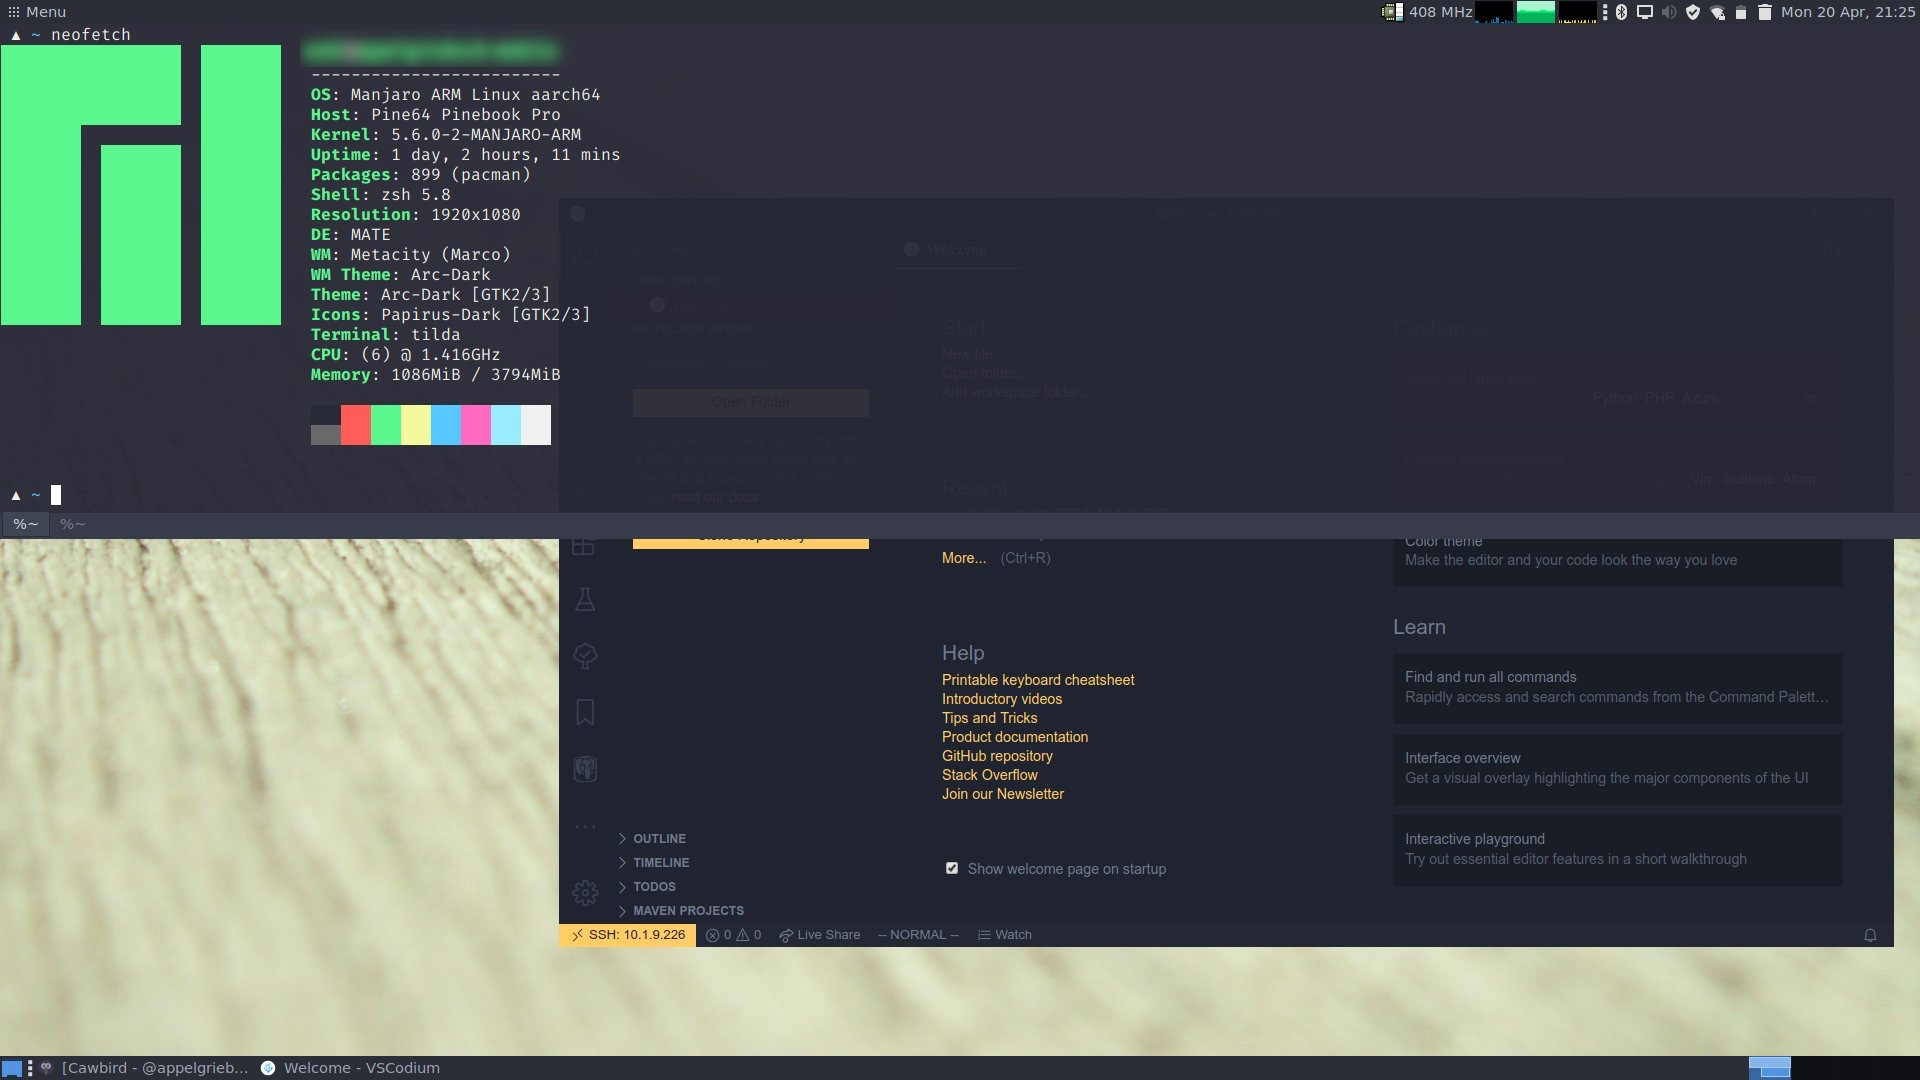The image size is (1920, 1080).
Task: Click the blue CPU load graph
Action: click(1494, 12)
